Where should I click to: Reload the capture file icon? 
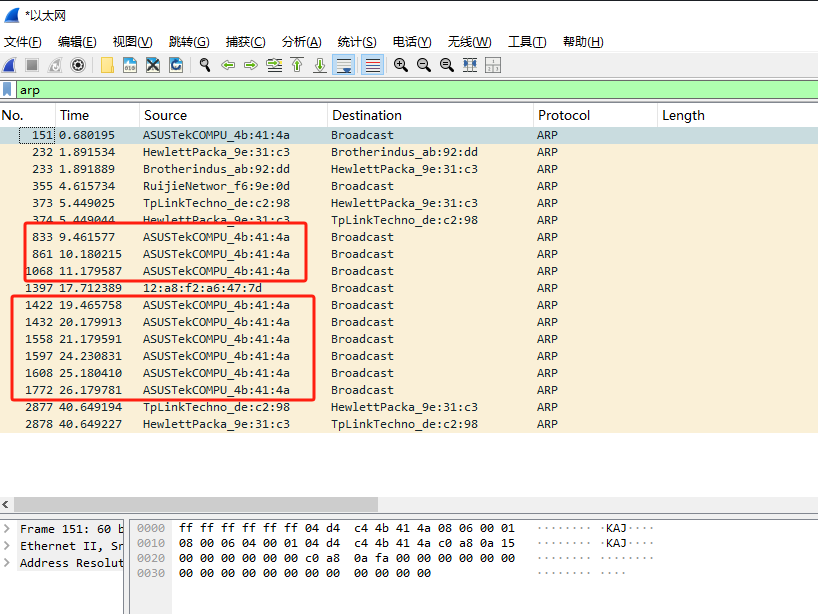176,65
